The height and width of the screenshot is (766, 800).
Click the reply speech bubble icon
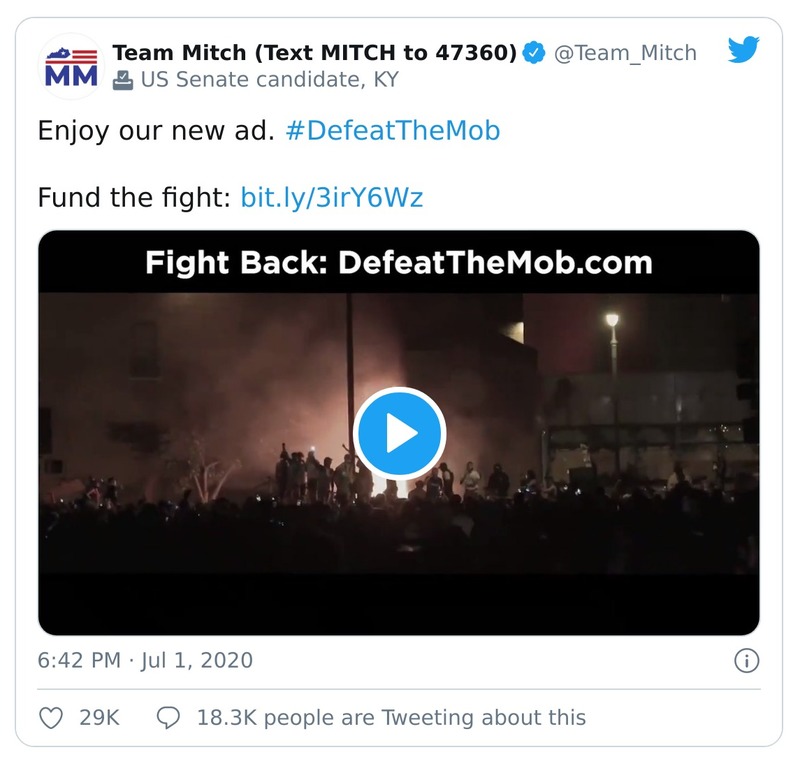pyautogui.click(x=169, y=717)
